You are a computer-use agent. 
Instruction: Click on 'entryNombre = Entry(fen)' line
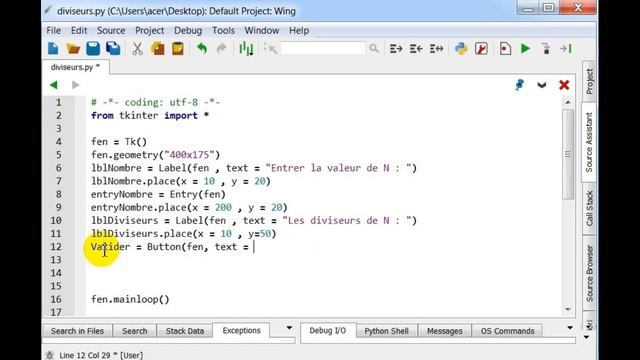[x=158, y=194]
